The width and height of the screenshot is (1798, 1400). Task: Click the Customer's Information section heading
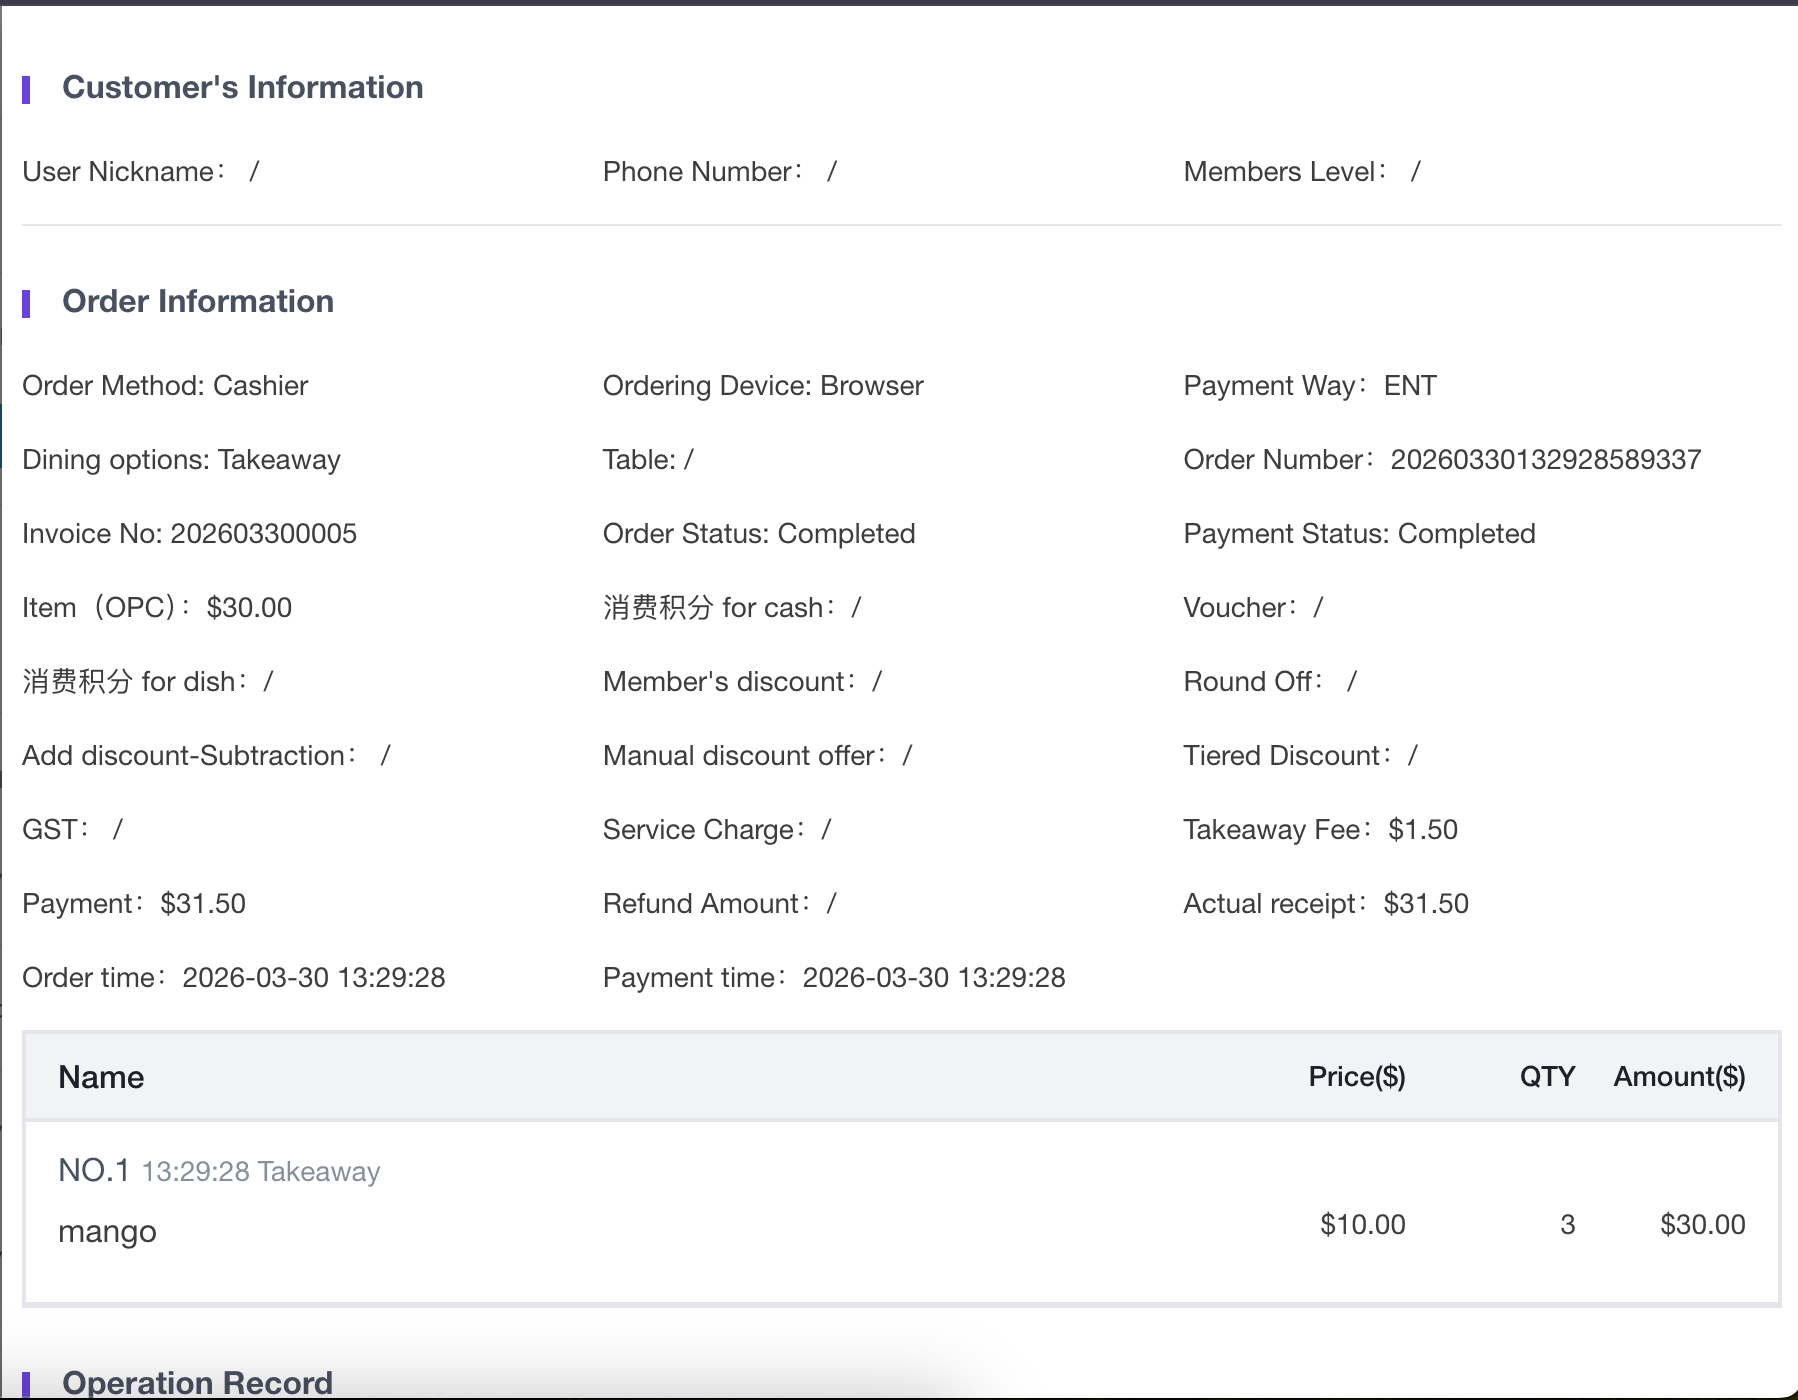(242, 88)
